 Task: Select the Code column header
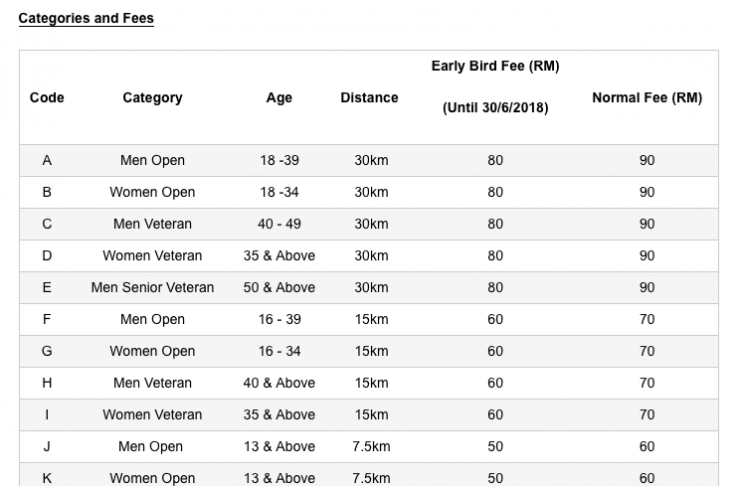[x=47, y=97]
